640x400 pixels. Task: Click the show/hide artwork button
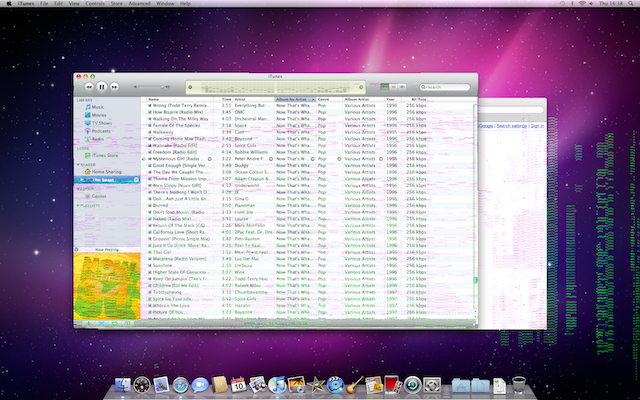tap(127, 324)
